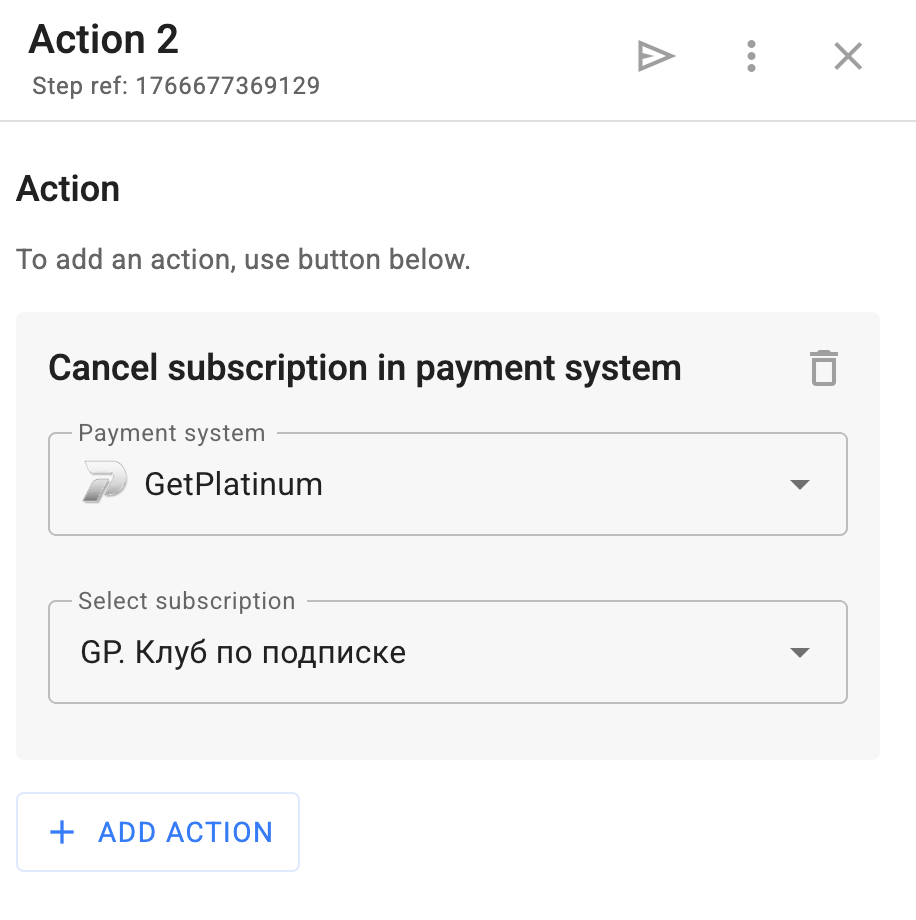The image size is (916, 920).
Task: Expand the Payment system dropdown arrow
Action: [799, 485]
